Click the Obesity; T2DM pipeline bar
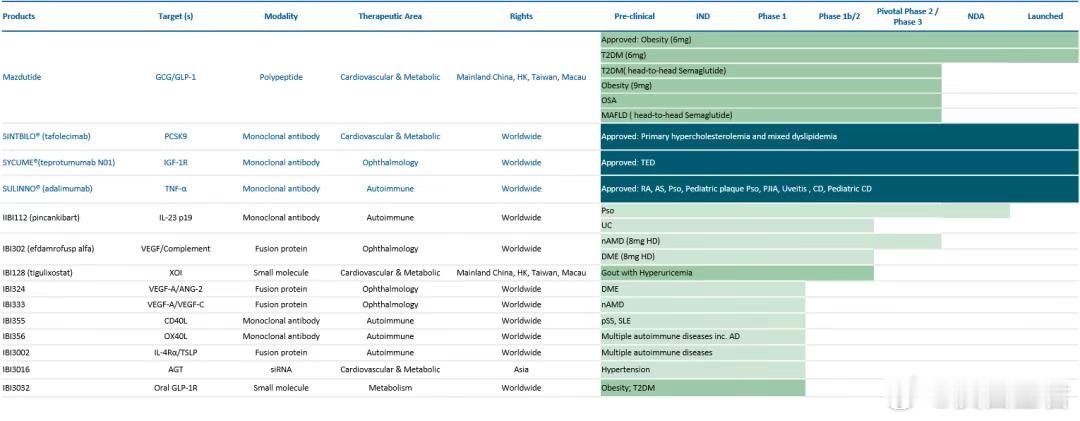 702,388
